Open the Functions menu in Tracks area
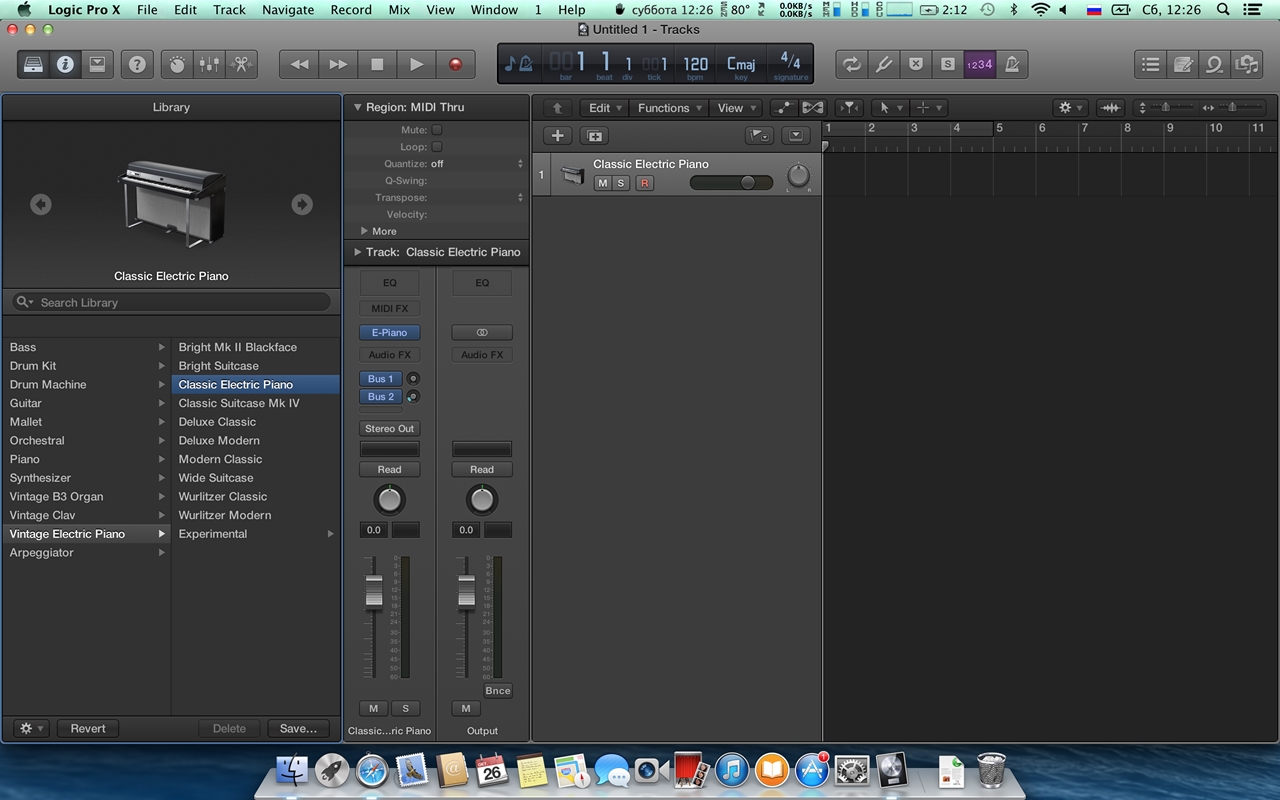The image size is (1280, 800). (x=670, y=108)
